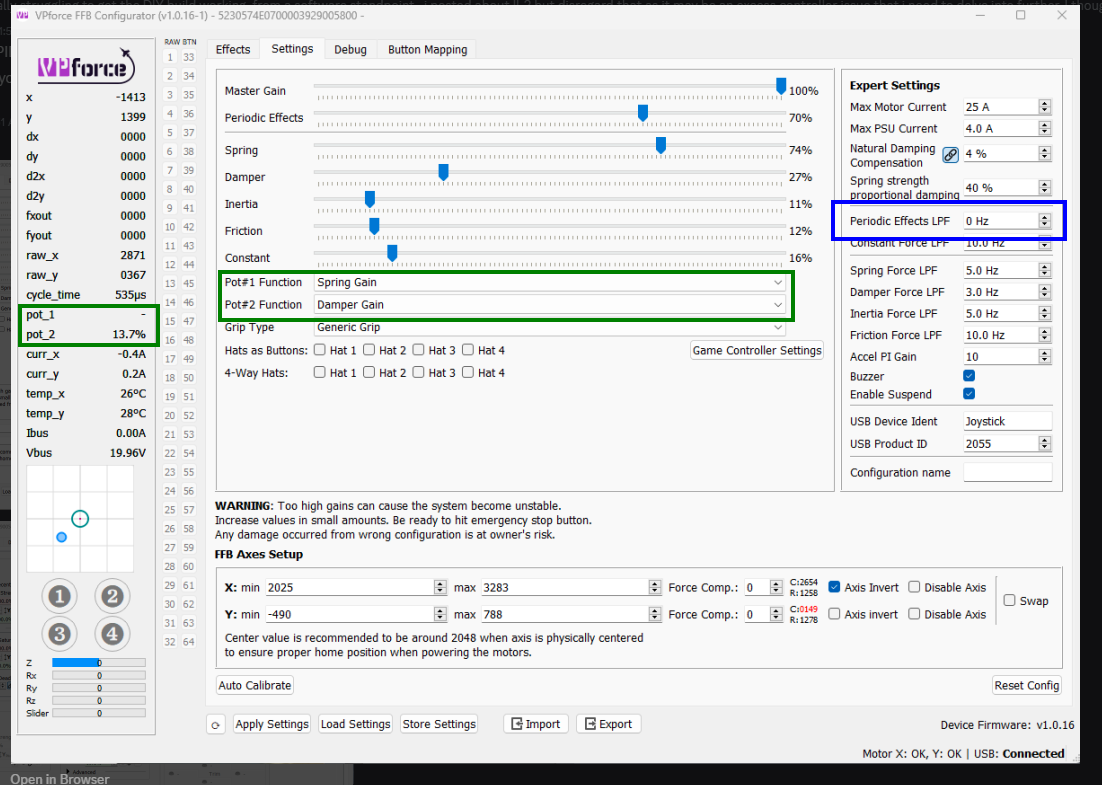Image resolution: width=1102 pixels, height=785 pixels.
Task: Open the Debug tab
Action: 350,49
